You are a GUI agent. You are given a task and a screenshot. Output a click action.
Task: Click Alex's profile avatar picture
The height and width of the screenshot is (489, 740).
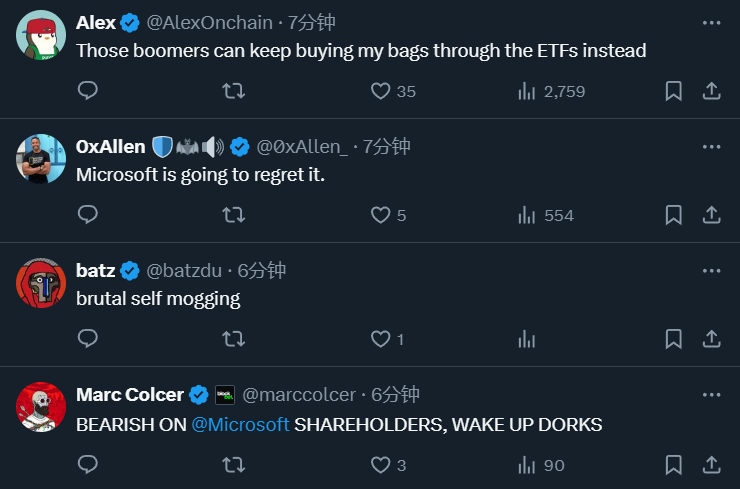click(41, 35)
